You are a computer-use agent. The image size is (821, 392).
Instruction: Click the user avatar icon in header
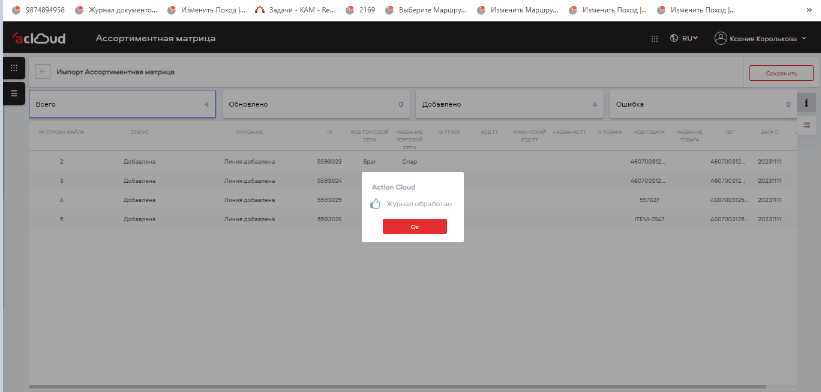[x=720, y=38]
